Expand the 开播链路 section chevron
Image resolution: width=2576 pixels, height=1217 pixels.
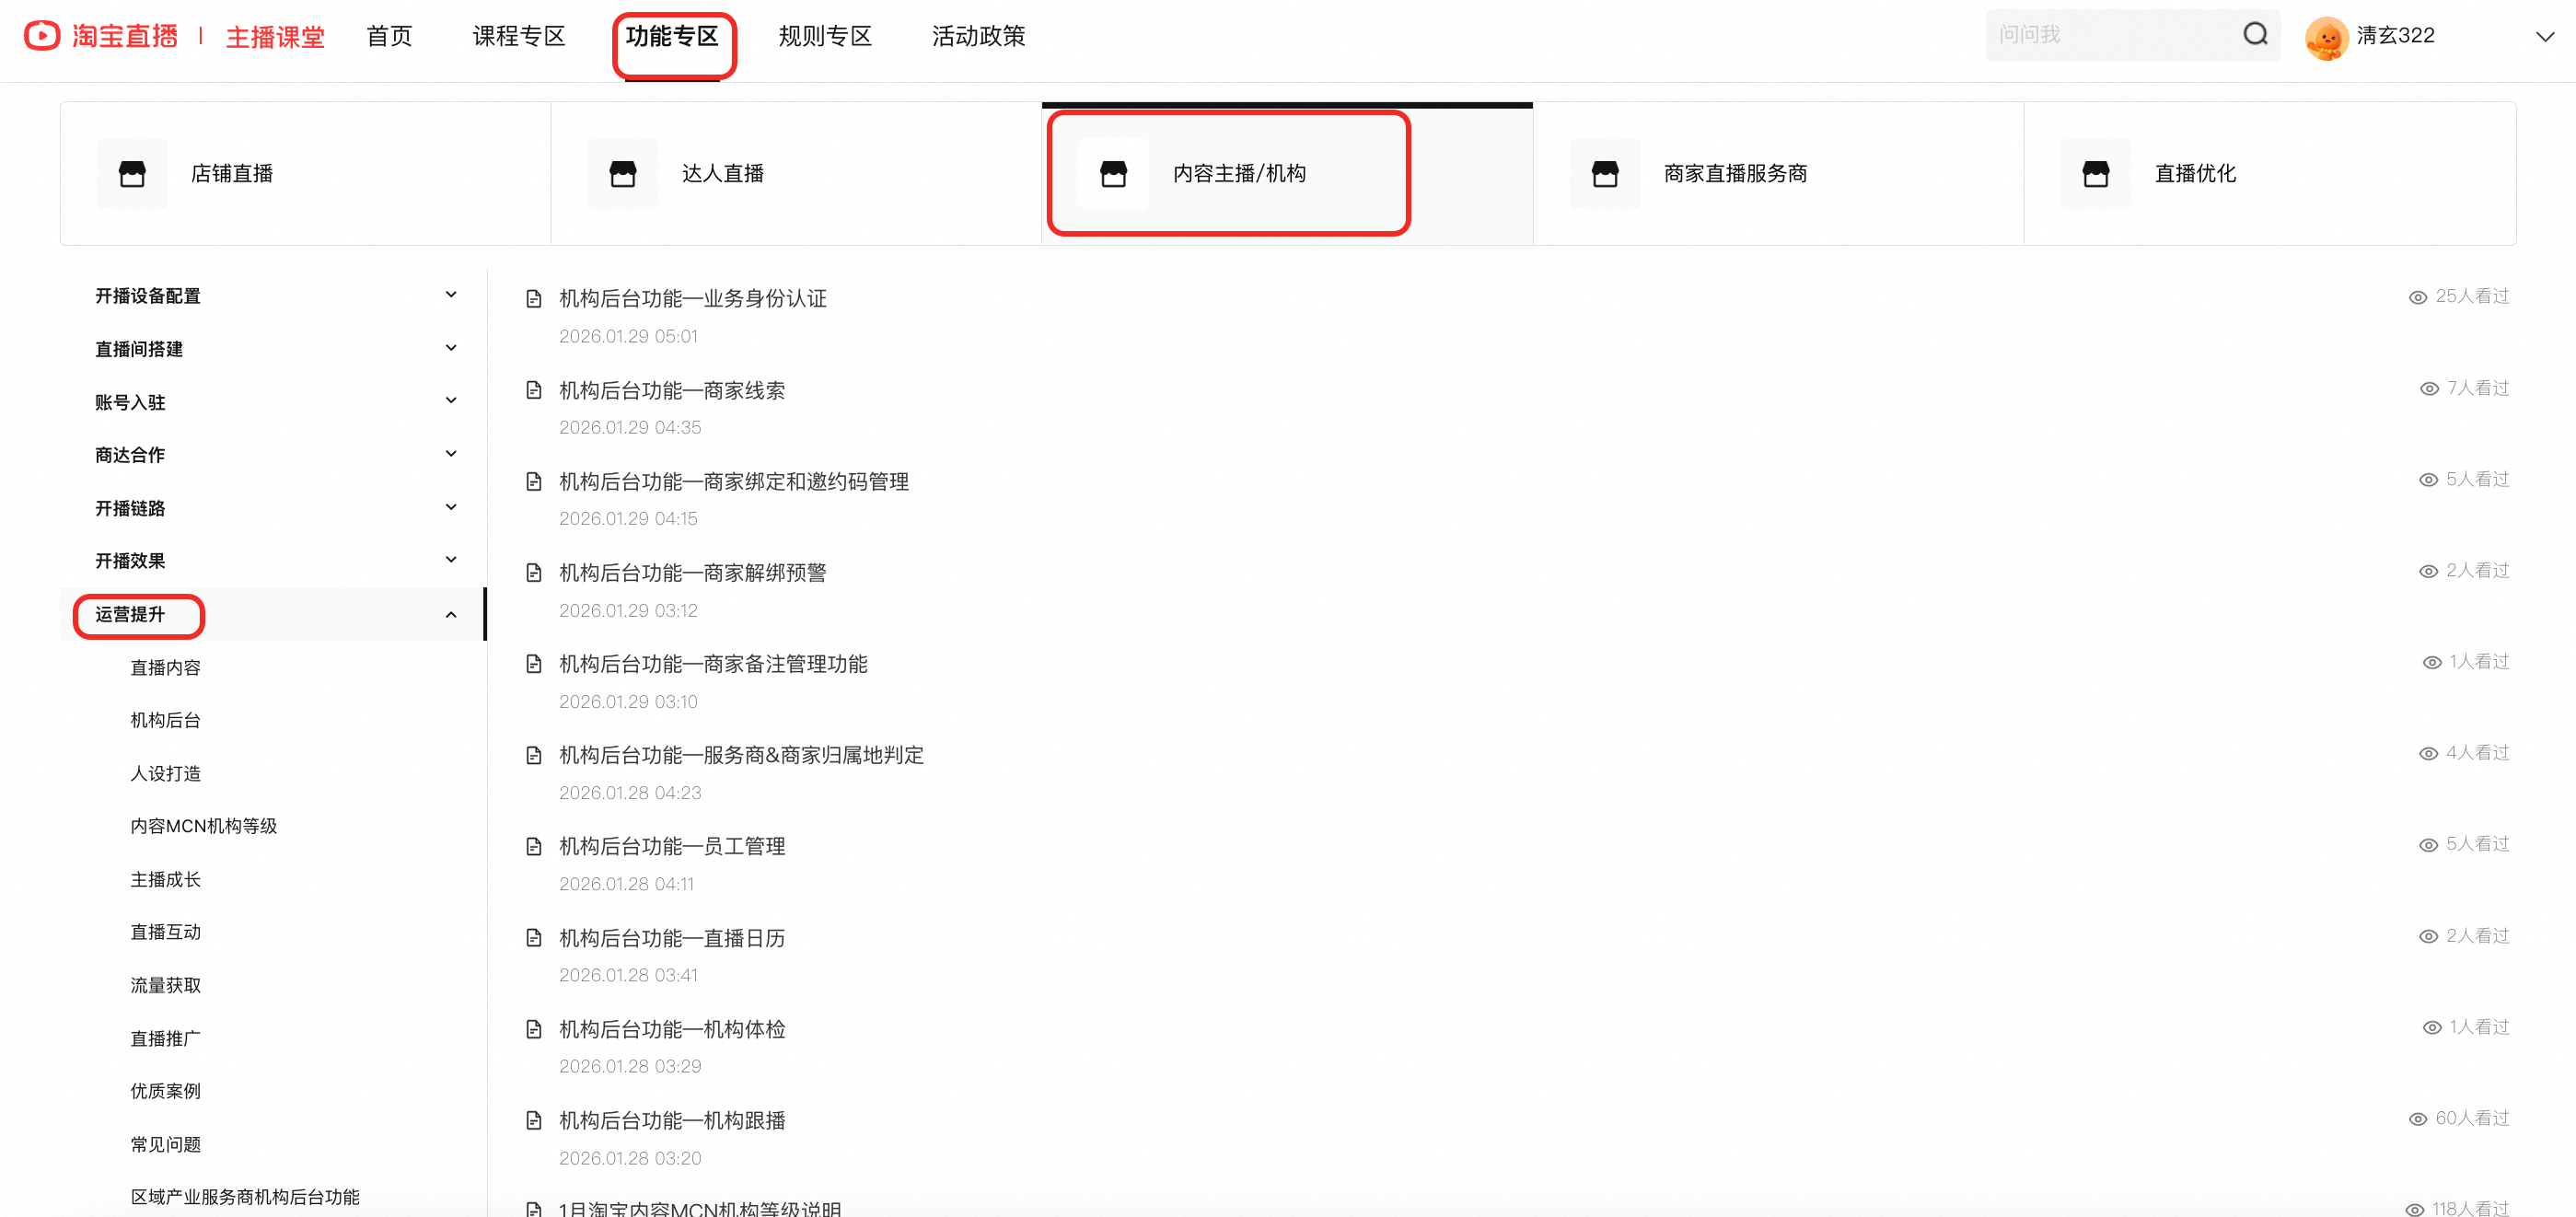pyautogui.click(x=451, y=506)
